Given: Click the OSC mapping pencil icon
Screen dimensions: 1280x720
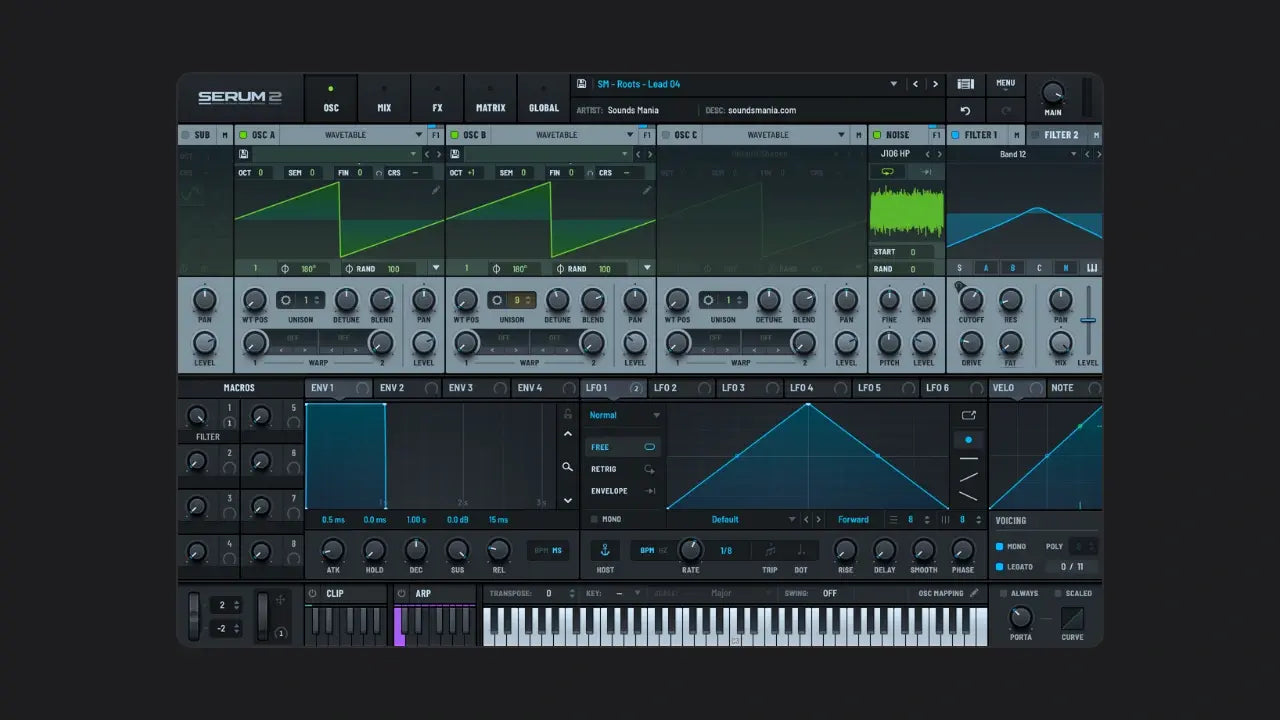Looking at the screenshot, I should [x=974, y=593].
